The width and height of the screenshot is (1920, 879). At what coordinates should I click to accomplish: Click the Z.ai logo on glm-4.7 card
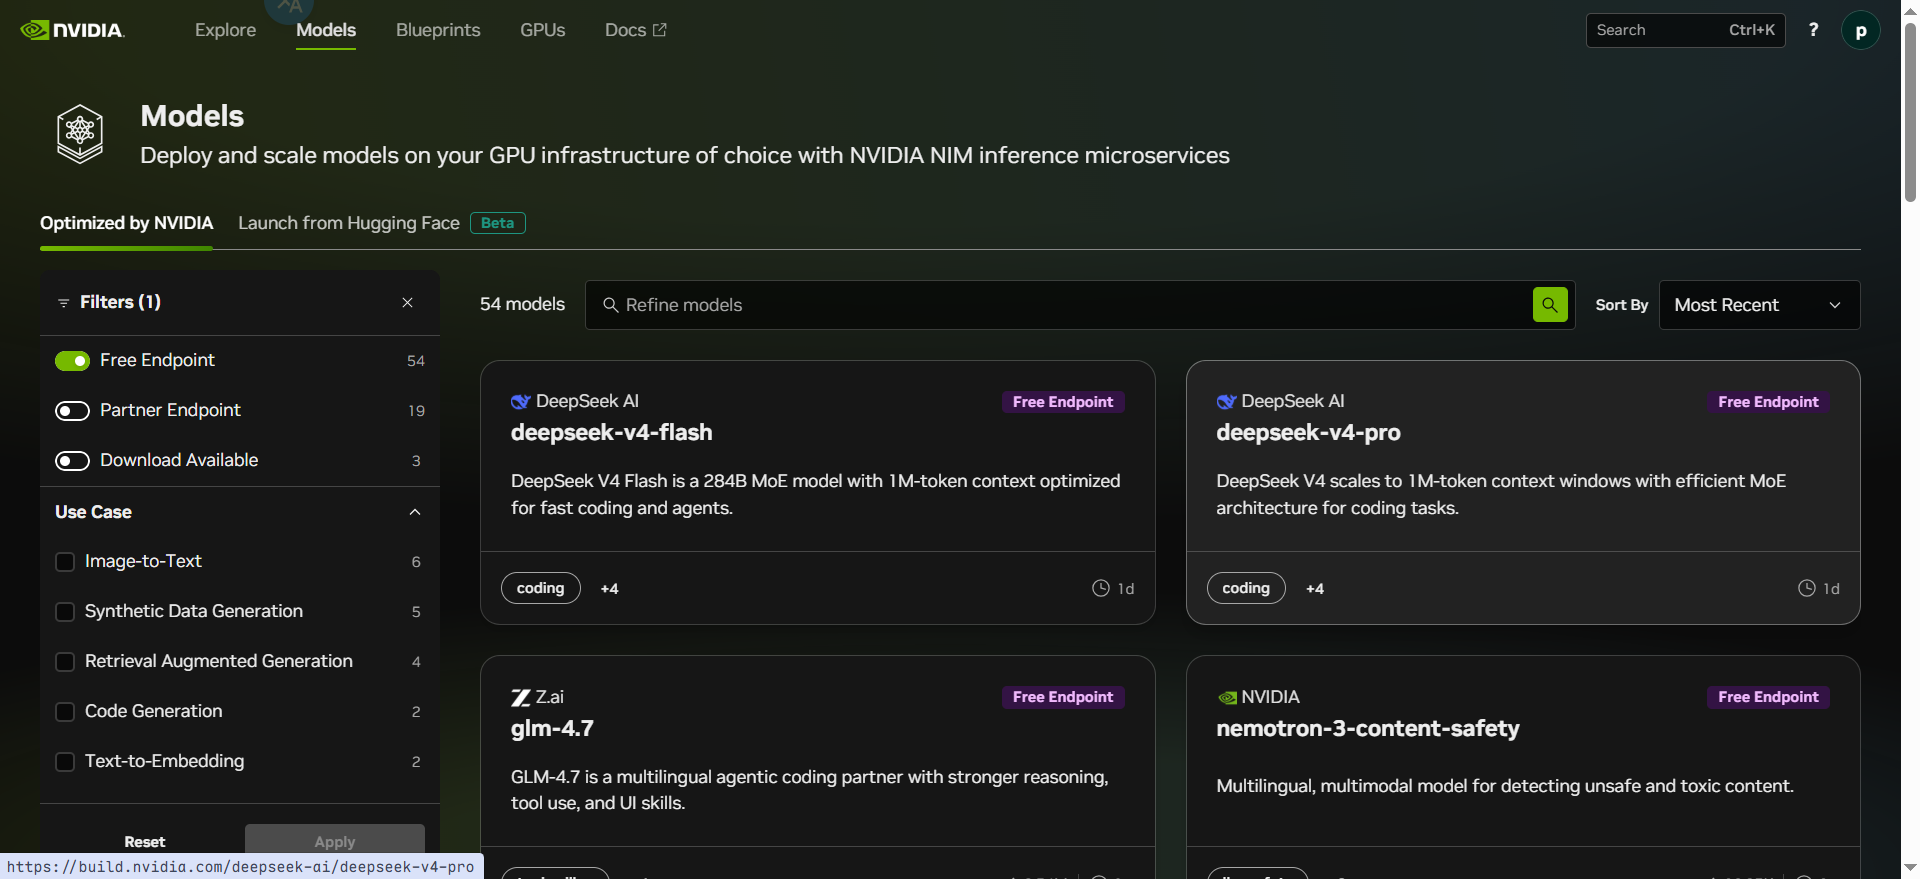[x=520, y=697]
